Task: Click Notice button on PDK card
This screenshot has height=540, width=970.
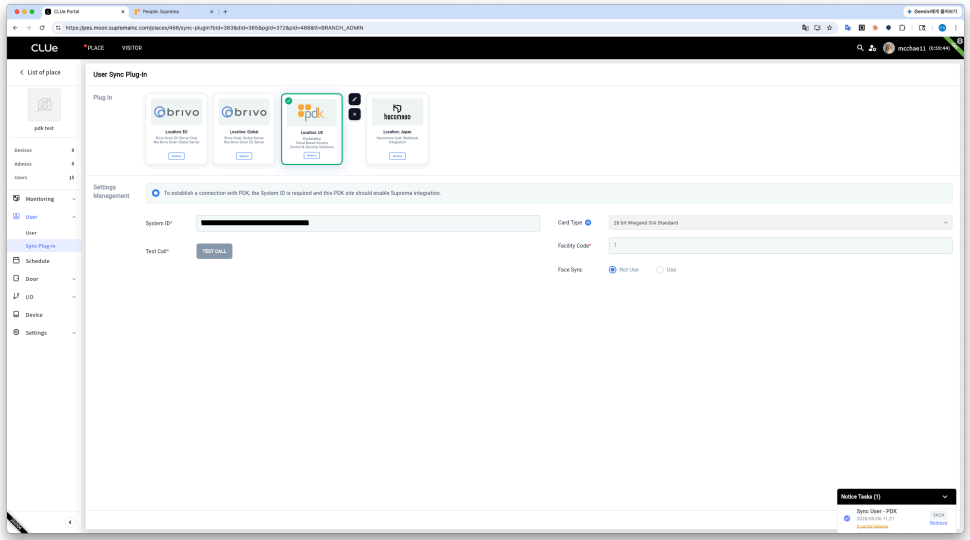Action: coord(312,155)
